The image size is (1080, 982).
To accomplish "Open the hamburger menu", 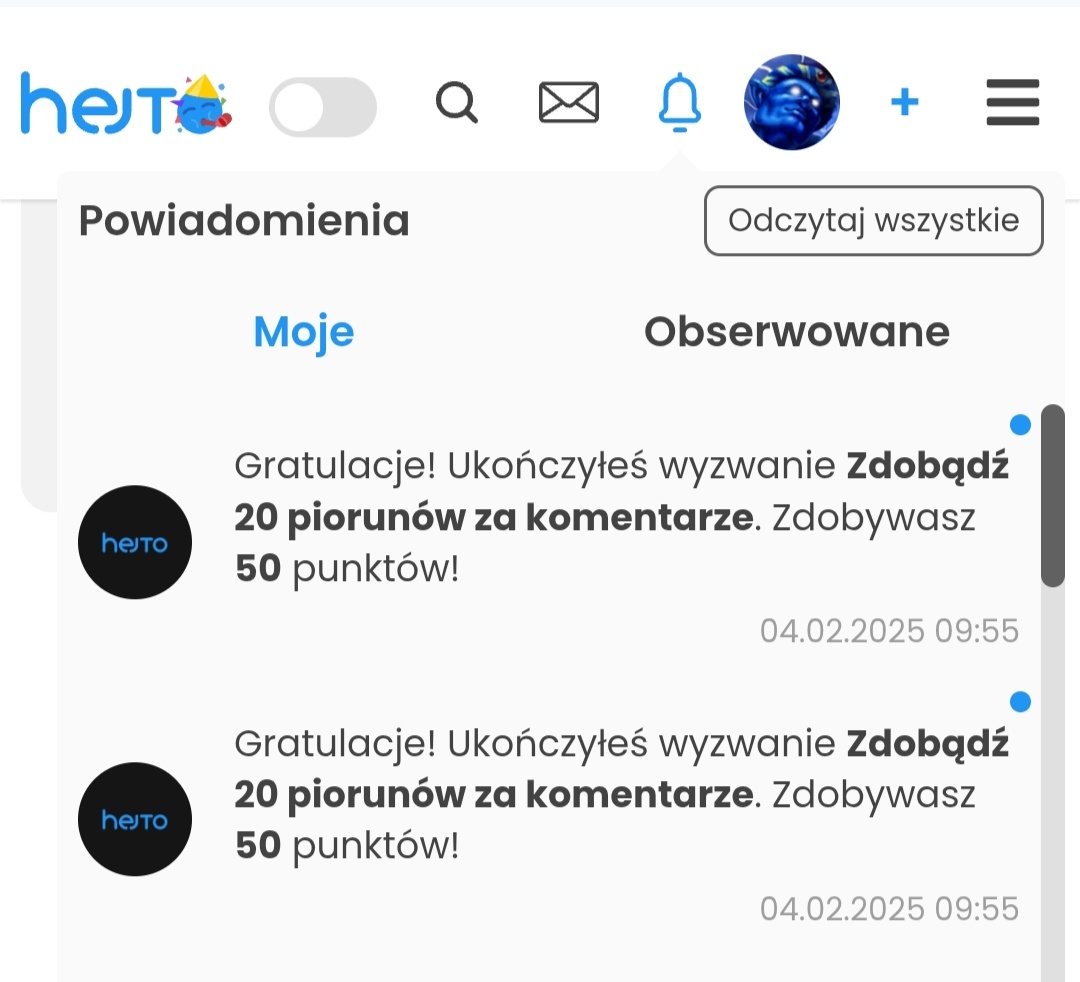I will (x=1013, y=103).
